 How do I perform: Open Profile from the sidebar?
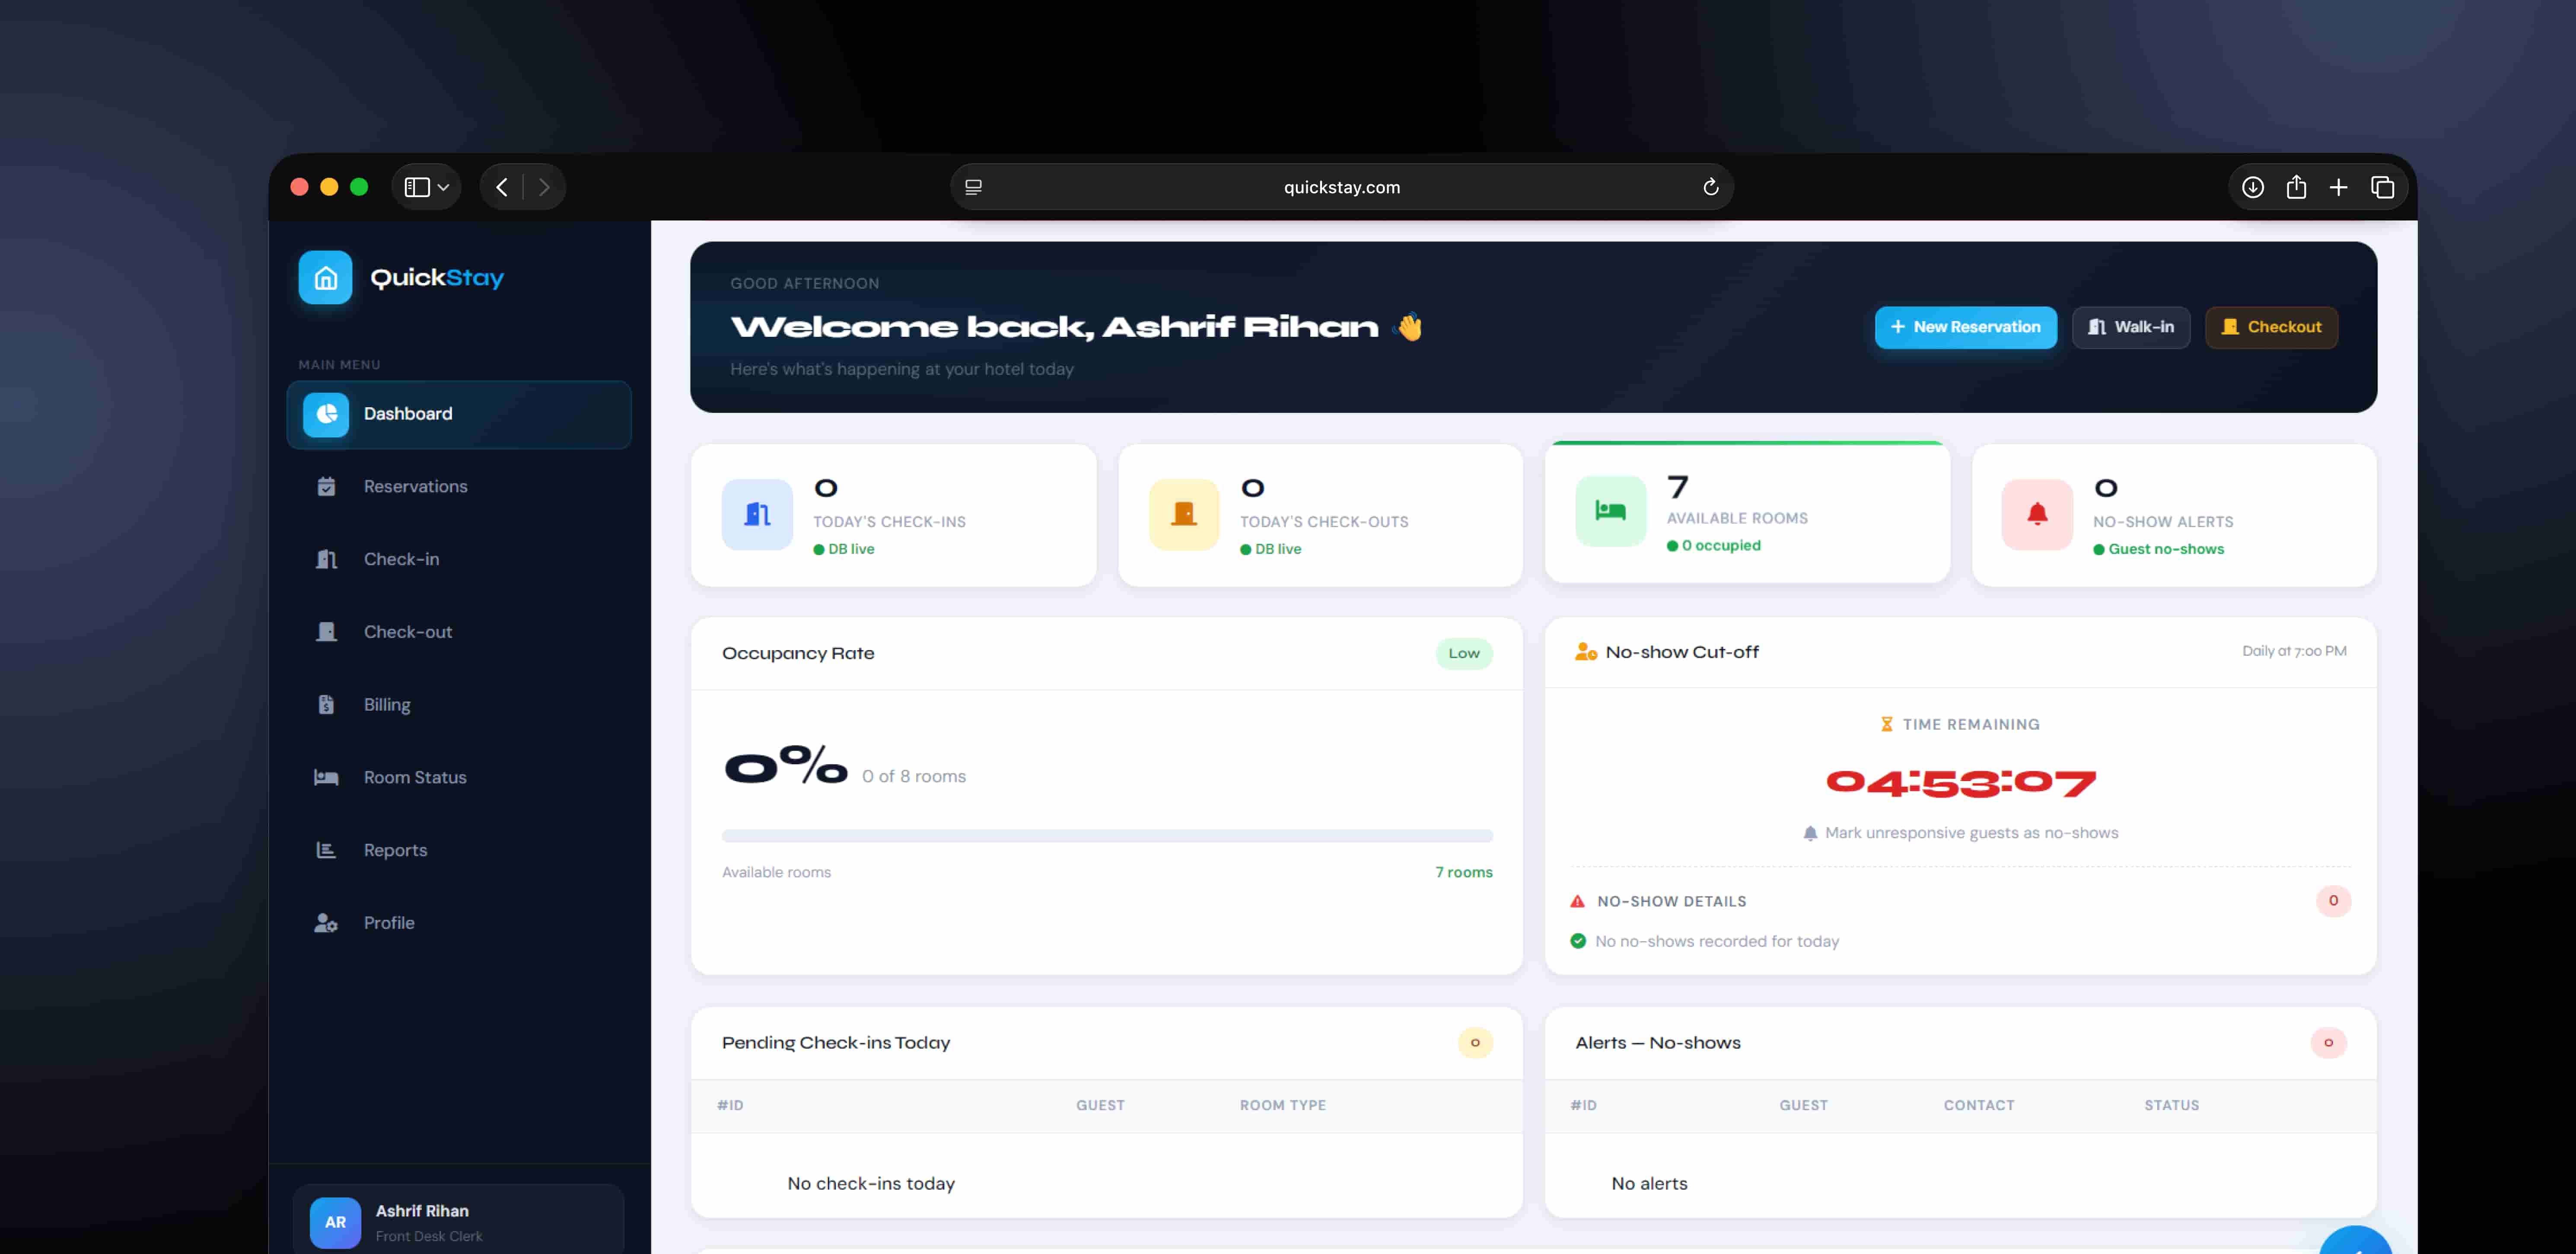tap(459, 923)
